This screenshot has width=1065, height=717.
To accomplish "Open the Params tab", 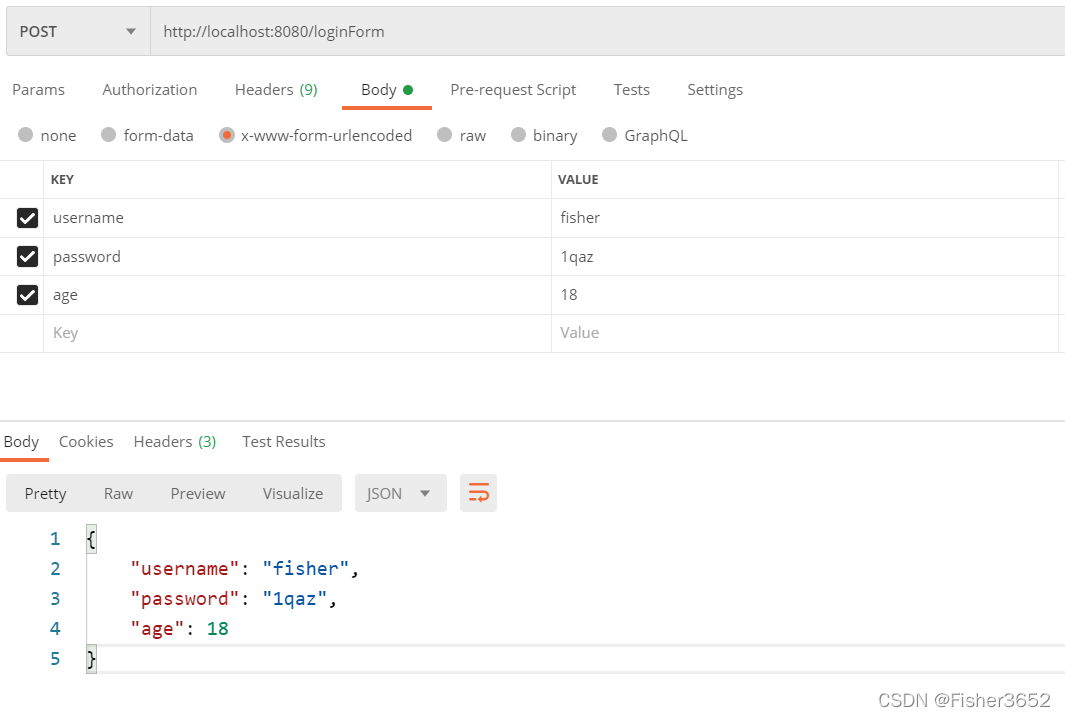I will pos(39,90).
